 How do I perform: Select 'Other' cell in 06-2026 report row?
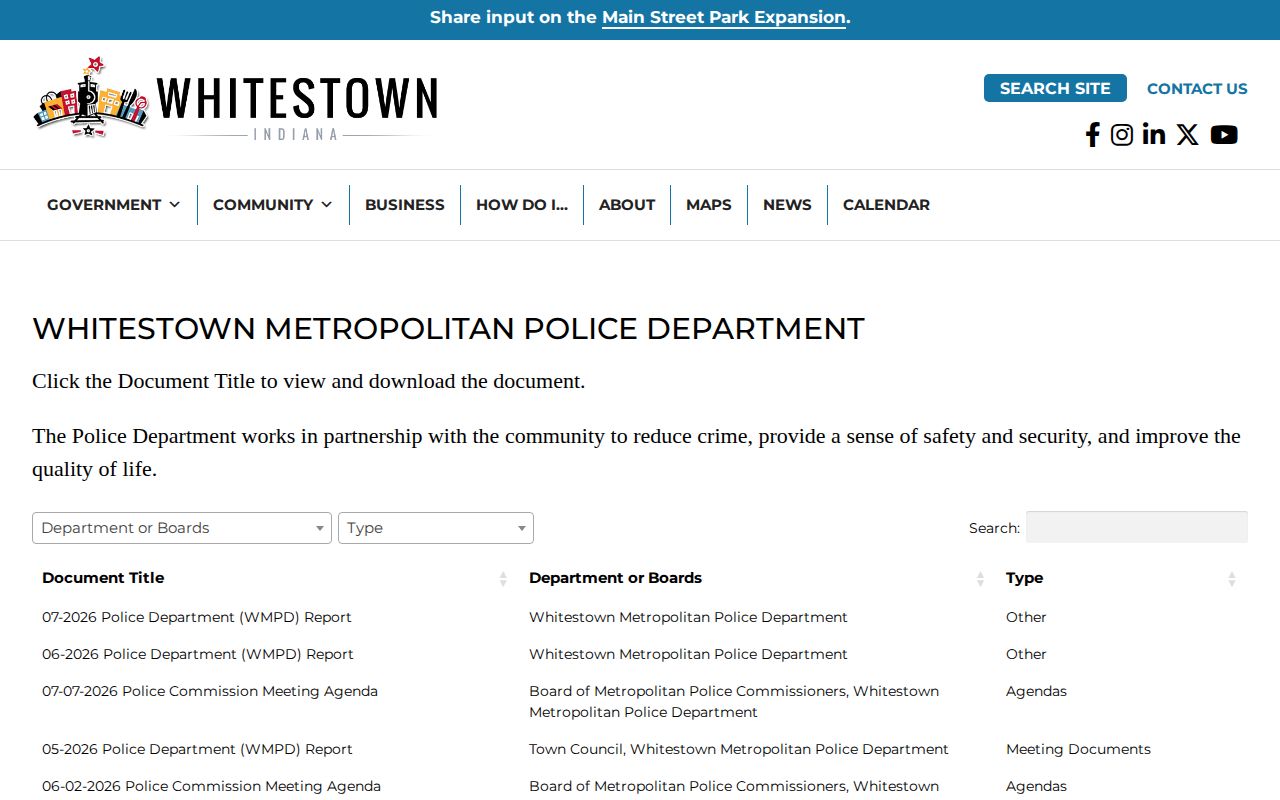tap(1026, 654)
